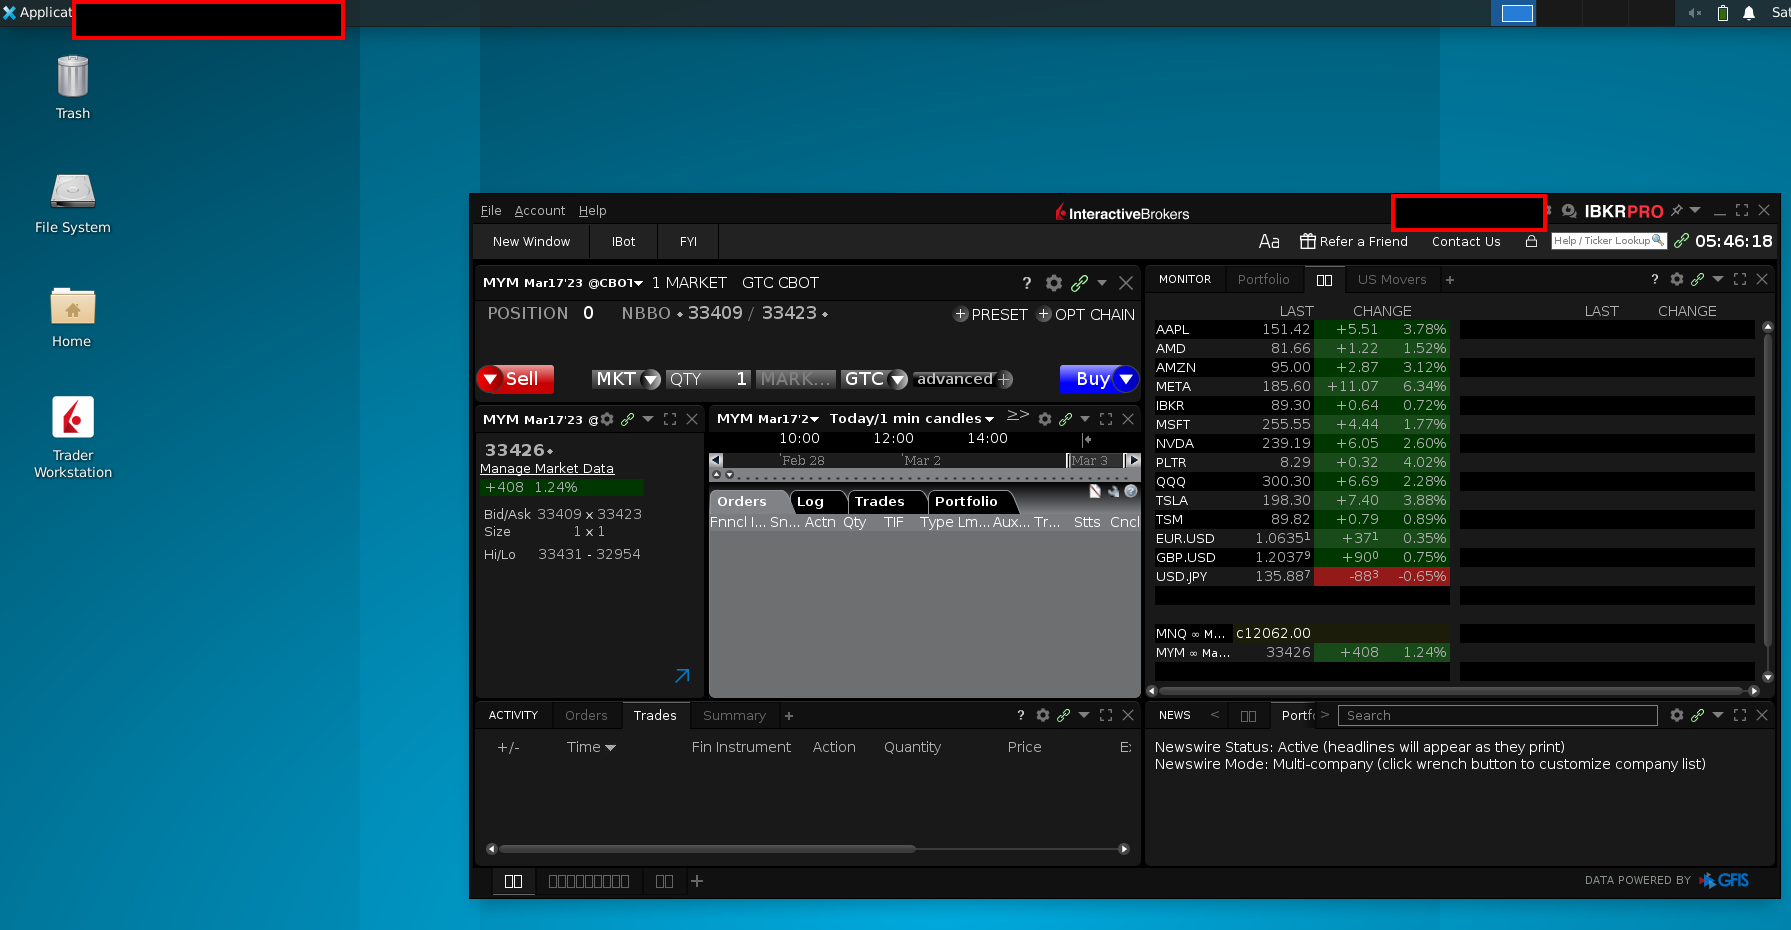Image resolution: width=1791 pixels, height=930 pixels.
Task: Click the Refer a Friend link
Action: click(1353, 241)
